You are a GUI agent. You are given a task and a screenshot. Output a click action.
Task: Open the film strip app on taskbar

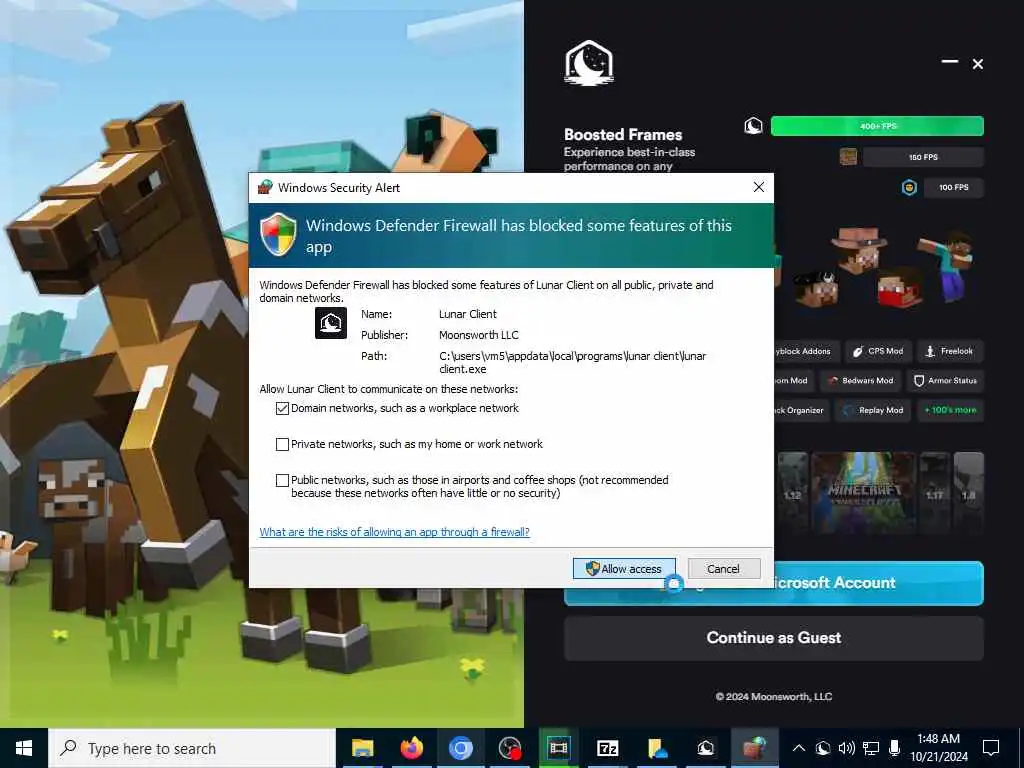click(x=558, y=748)
